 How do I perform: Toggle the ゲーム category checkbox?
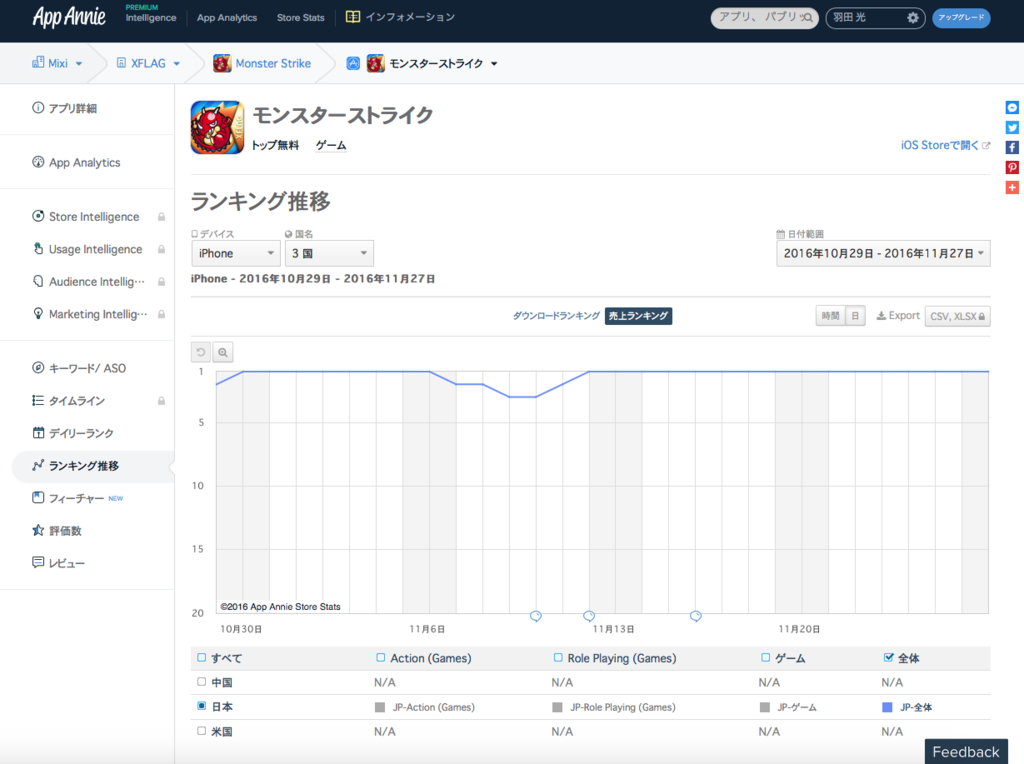tap(765, 658)
